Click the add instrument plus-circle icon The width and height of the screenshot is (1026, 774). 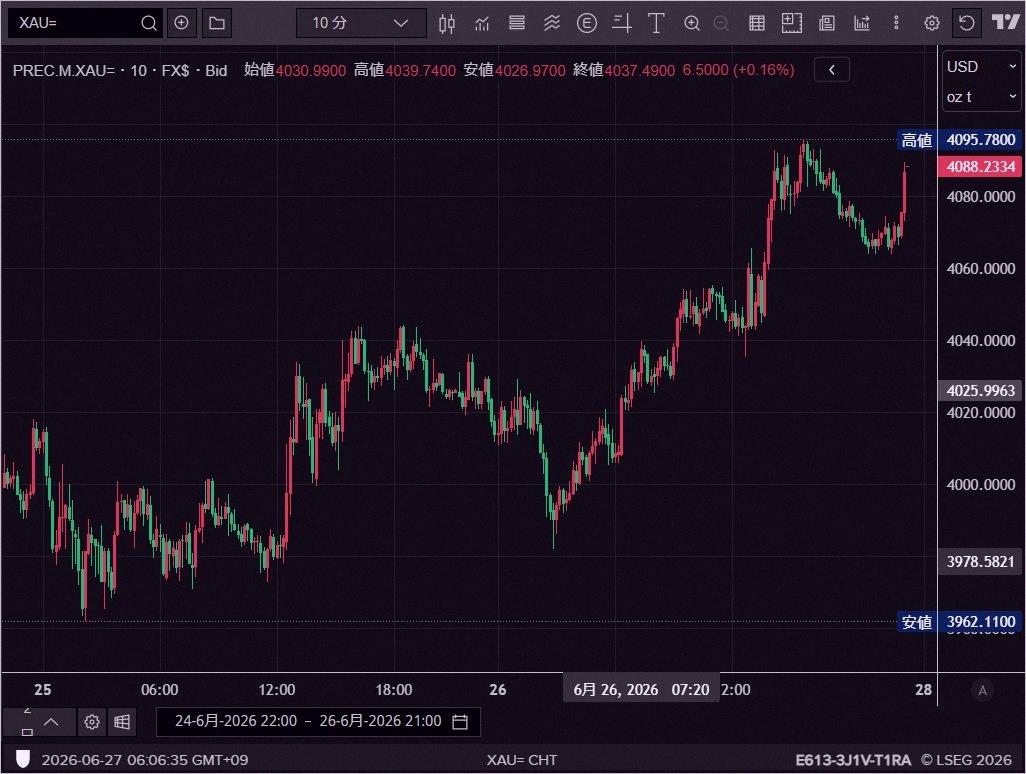coord(181,23)
